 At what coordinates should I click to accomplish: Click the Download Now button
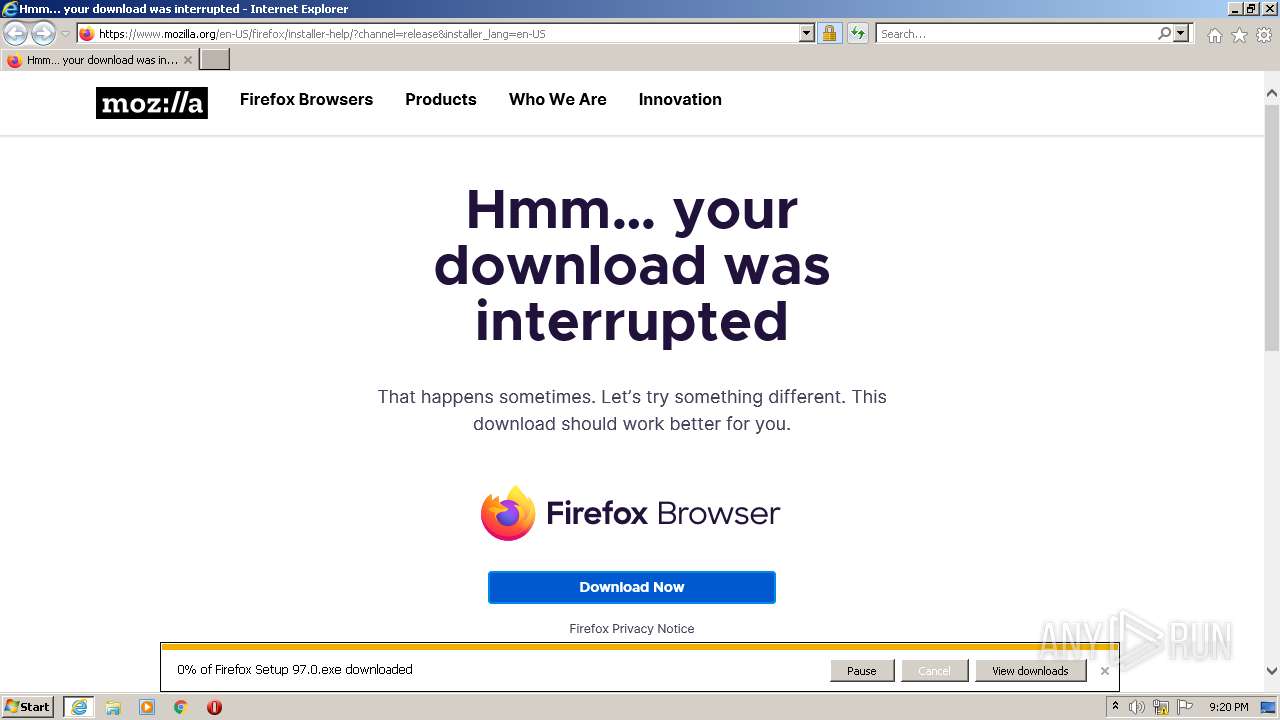tap(631, 587)
